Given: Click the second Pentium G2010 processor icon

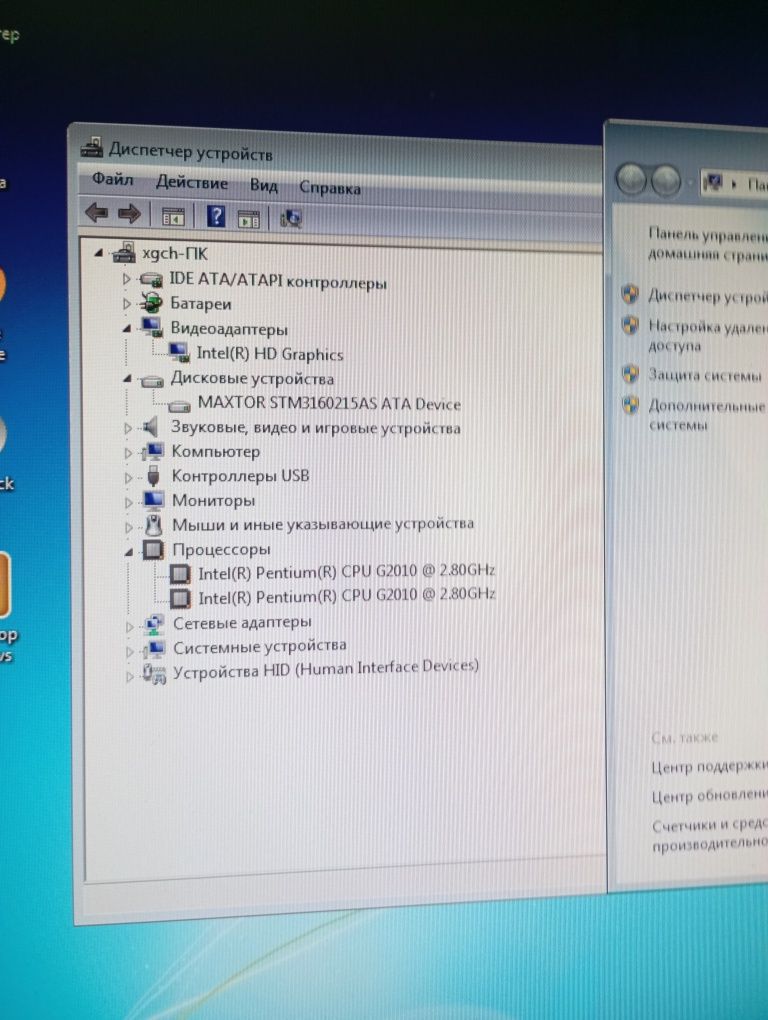Looking at the screenshot, I should tap(180, 598).
